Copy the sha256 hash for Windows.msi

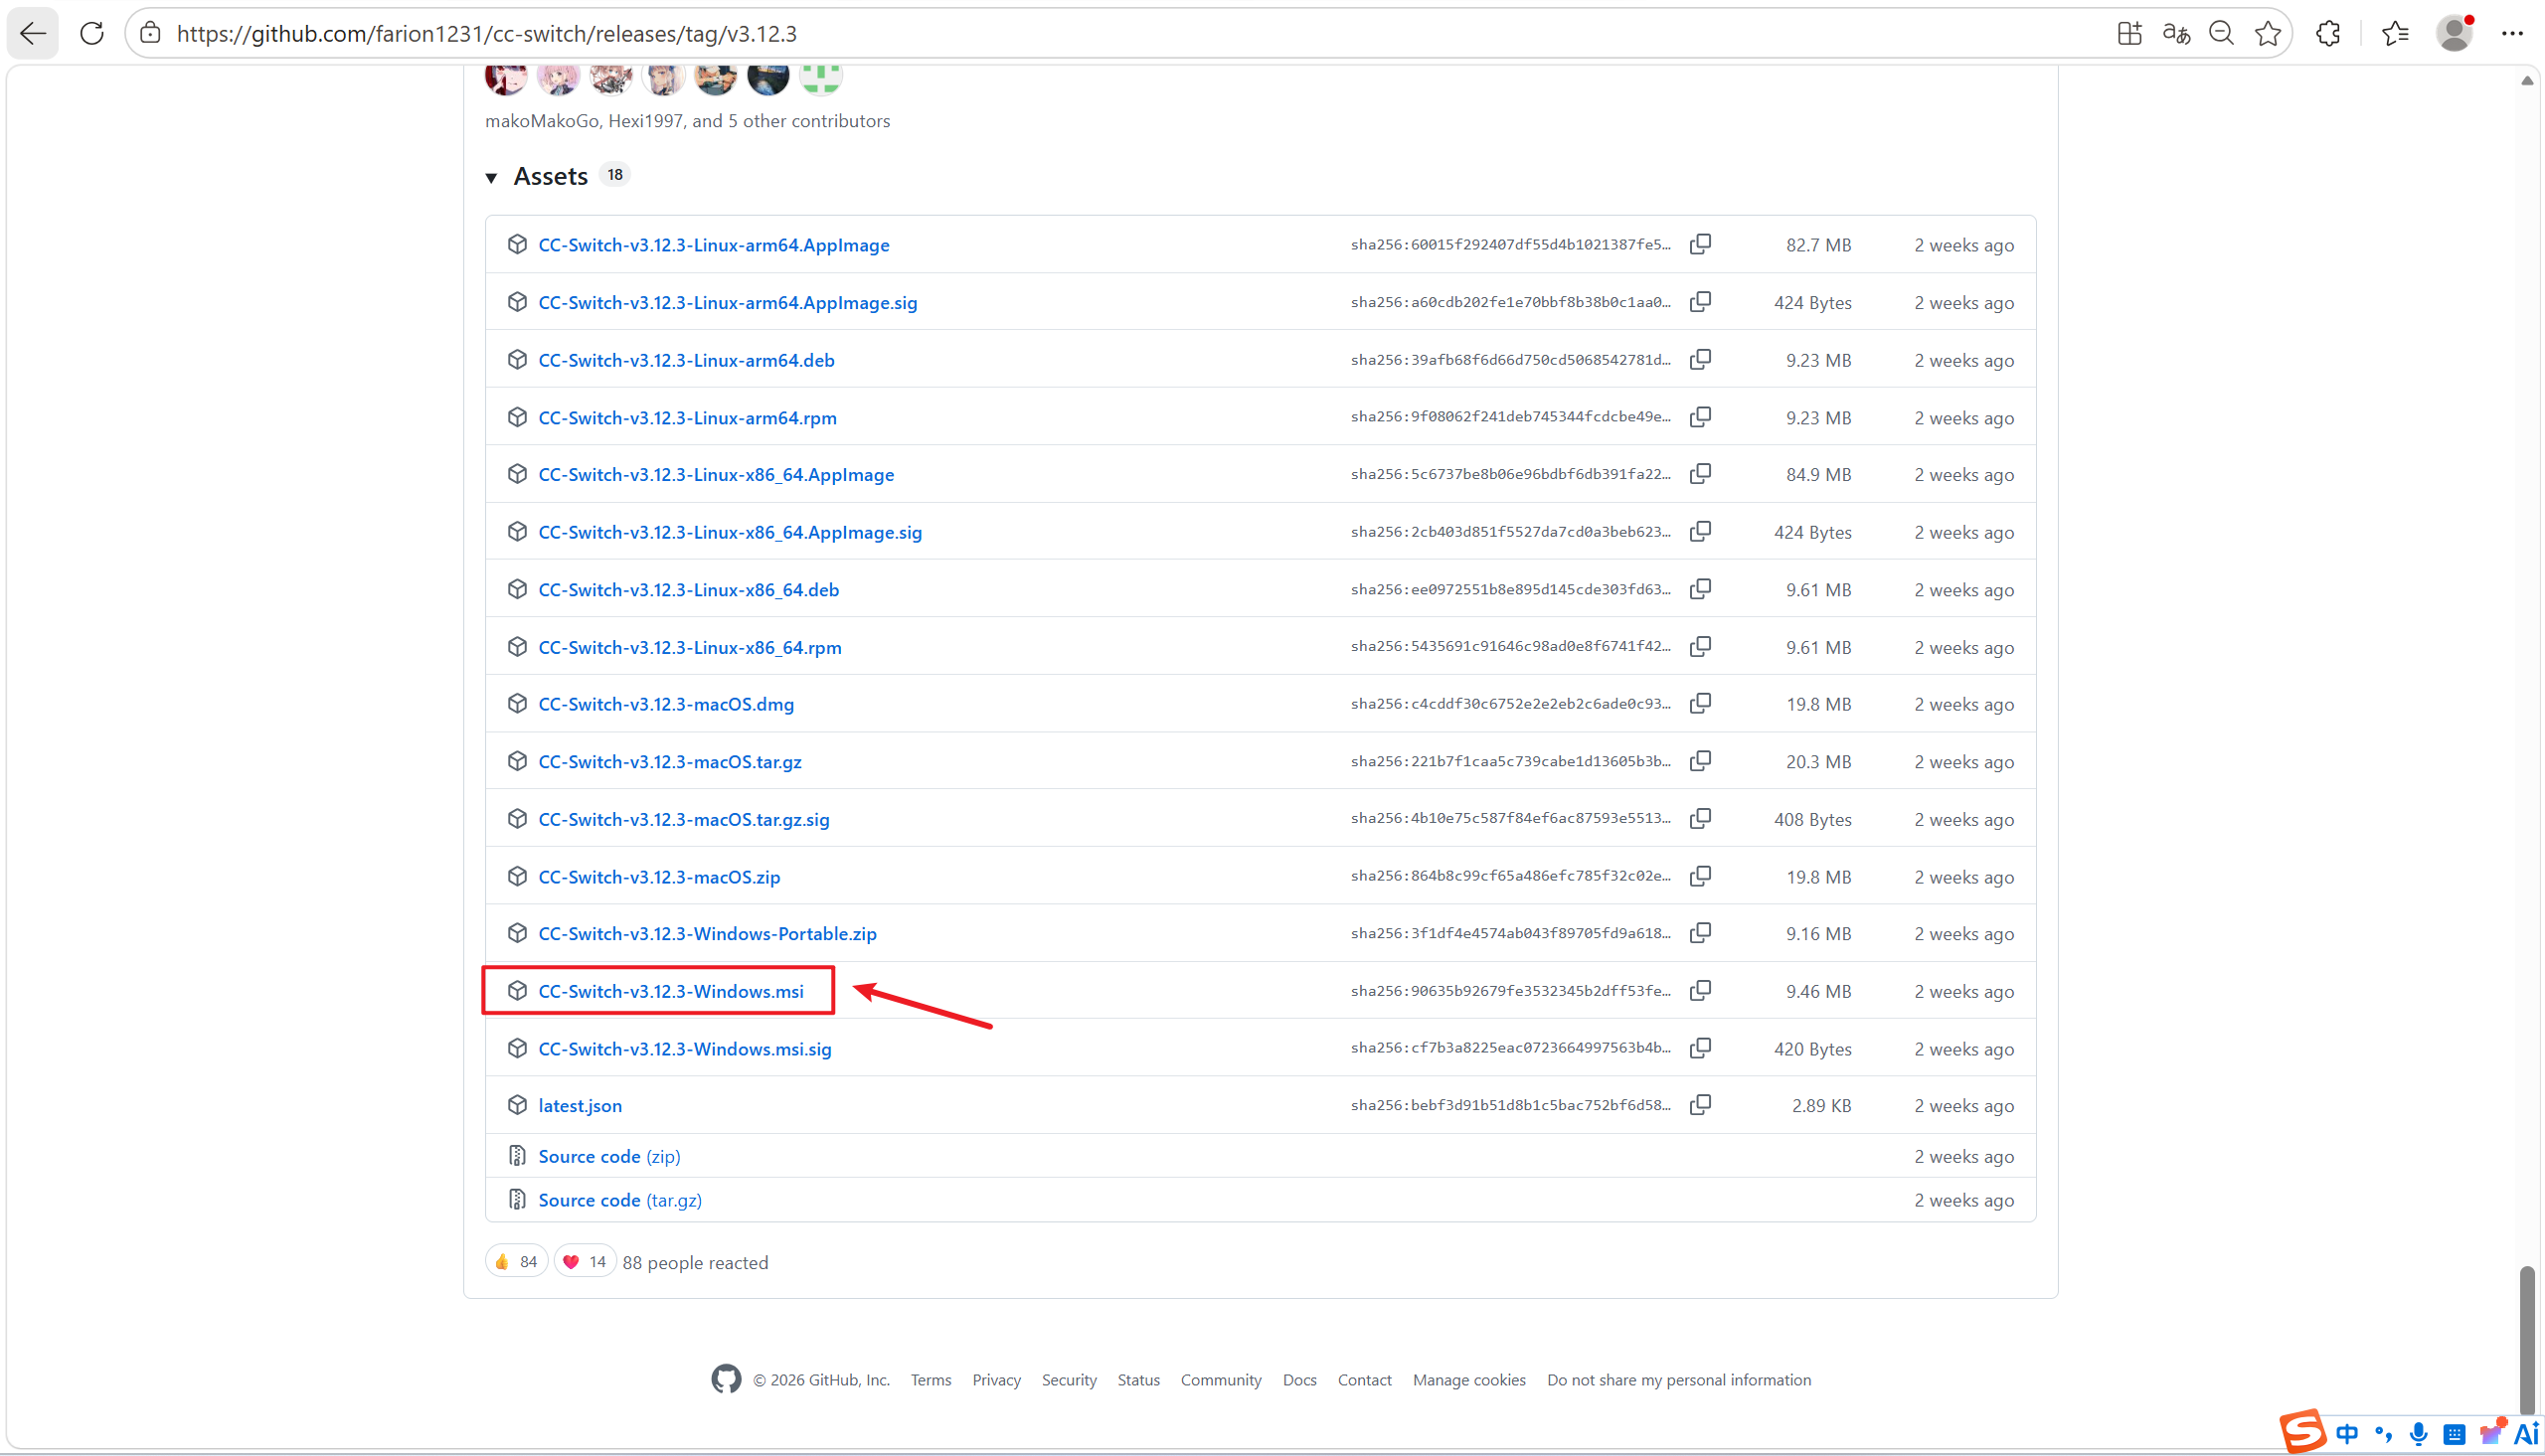[1700, 990]
